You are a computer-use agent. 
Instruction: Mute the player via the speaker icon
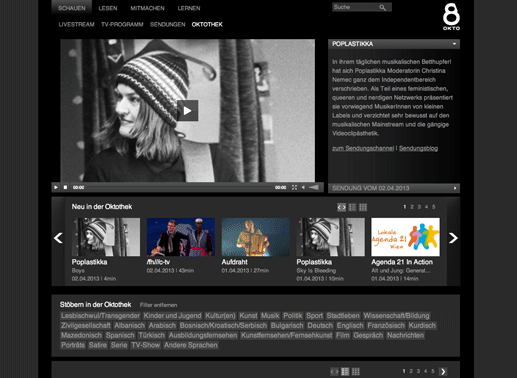pos(303,188)
